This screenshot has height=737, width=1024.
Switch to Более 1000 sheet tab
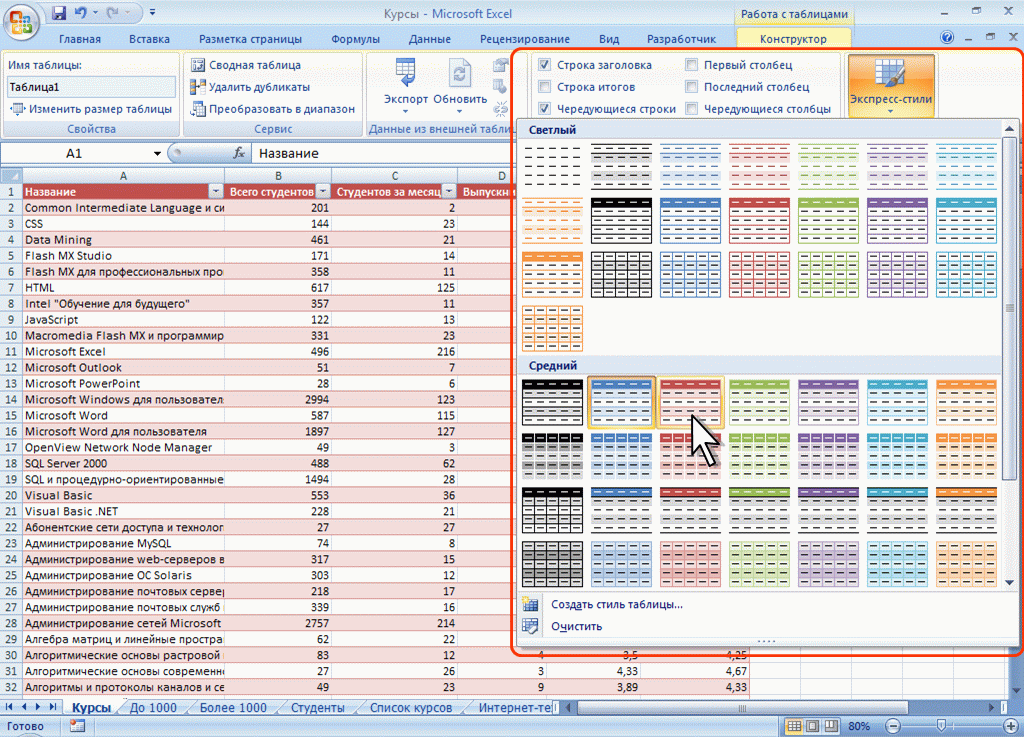(x=233, y=708)
